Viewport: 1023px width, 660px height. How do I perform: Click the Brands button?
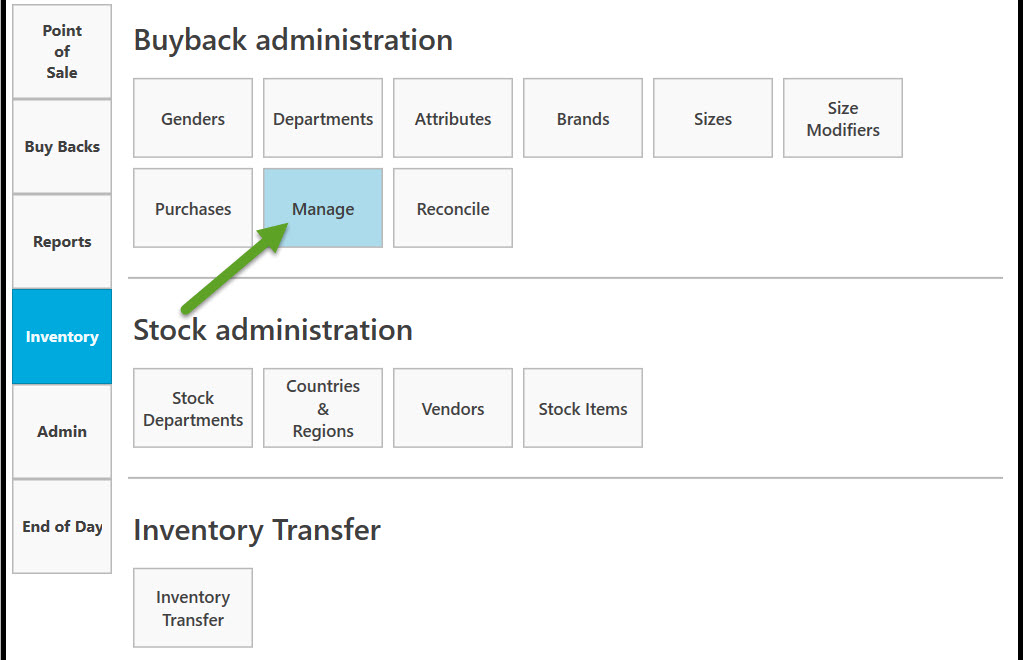[x=583, y=119]
